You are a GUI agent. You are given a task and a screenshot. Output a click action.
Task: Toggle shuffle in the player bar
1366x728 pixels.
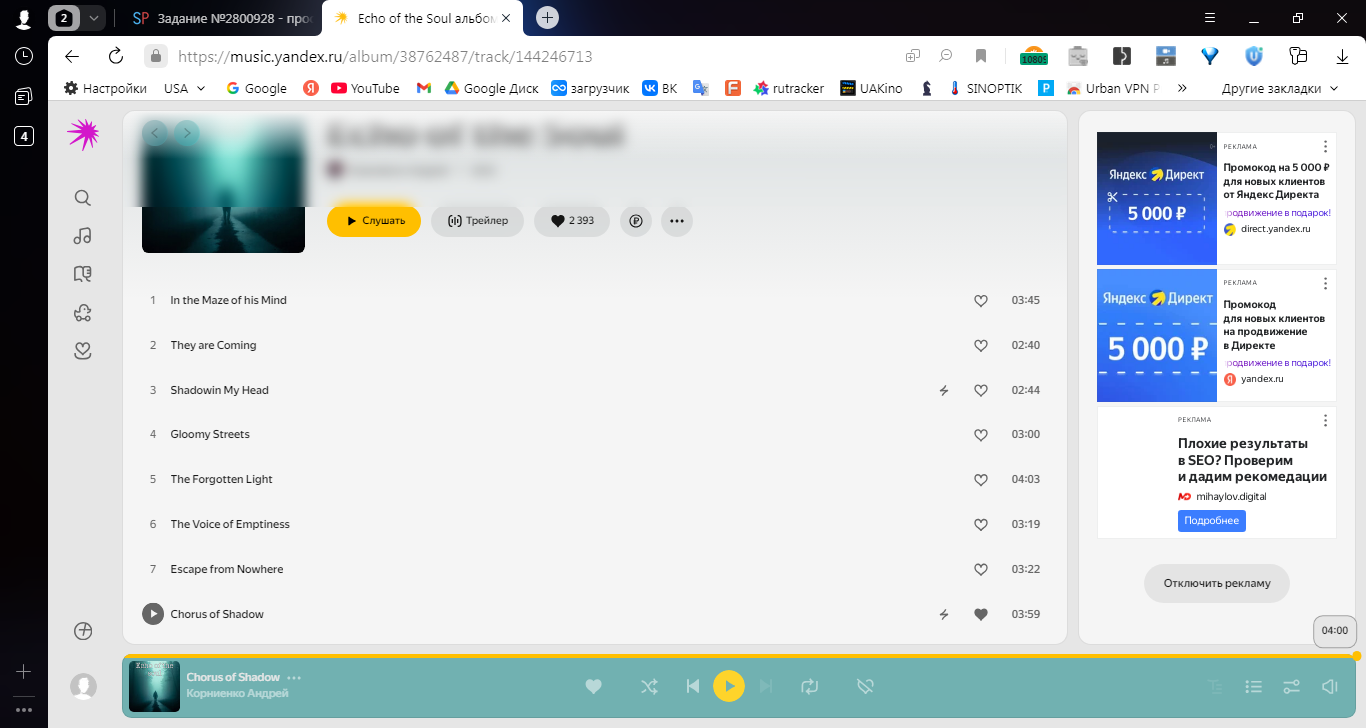(649, 686)
